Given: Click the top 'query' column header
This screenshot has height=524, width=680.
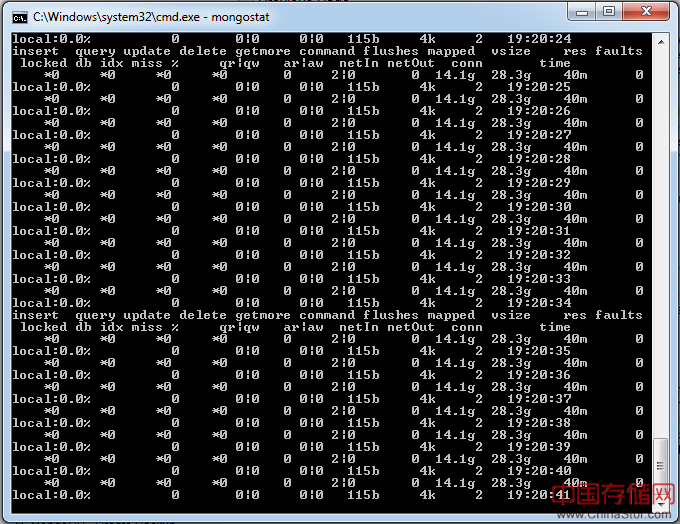Looking at the screenshot, I should coord(95,52).
